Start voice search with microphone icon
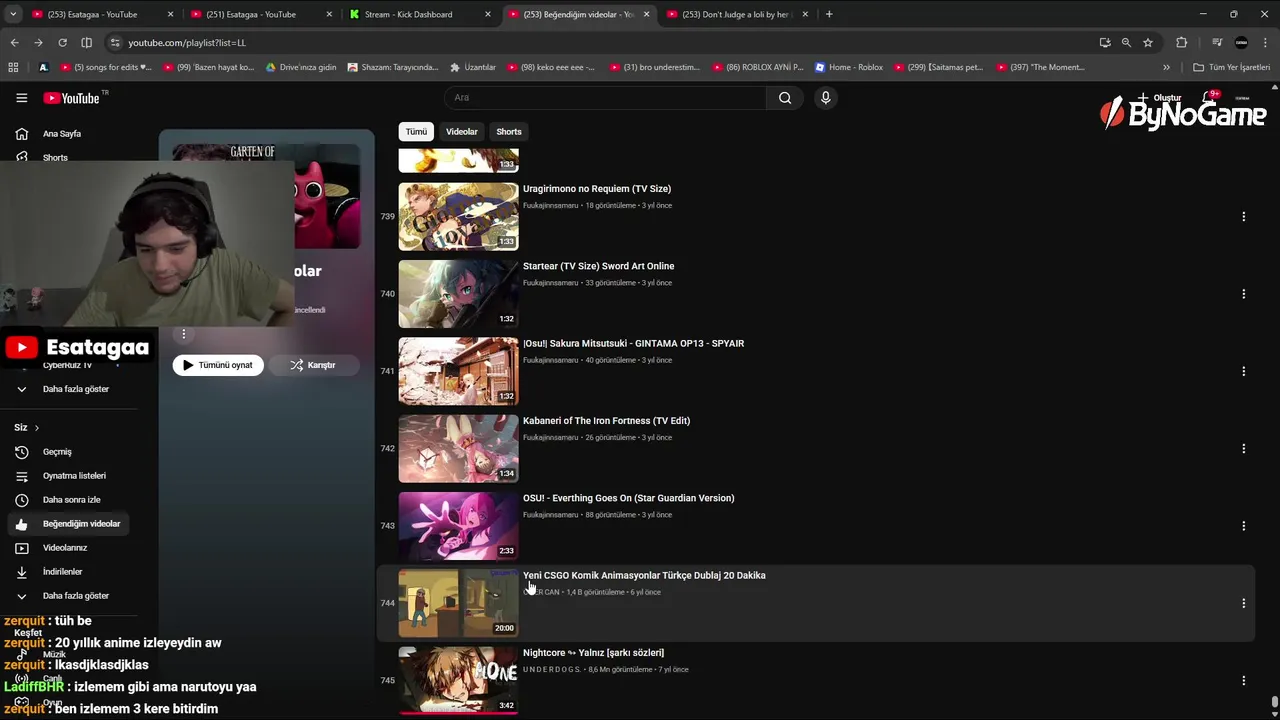Screen dimensions: 1280x720 click(x=825, y=98)
